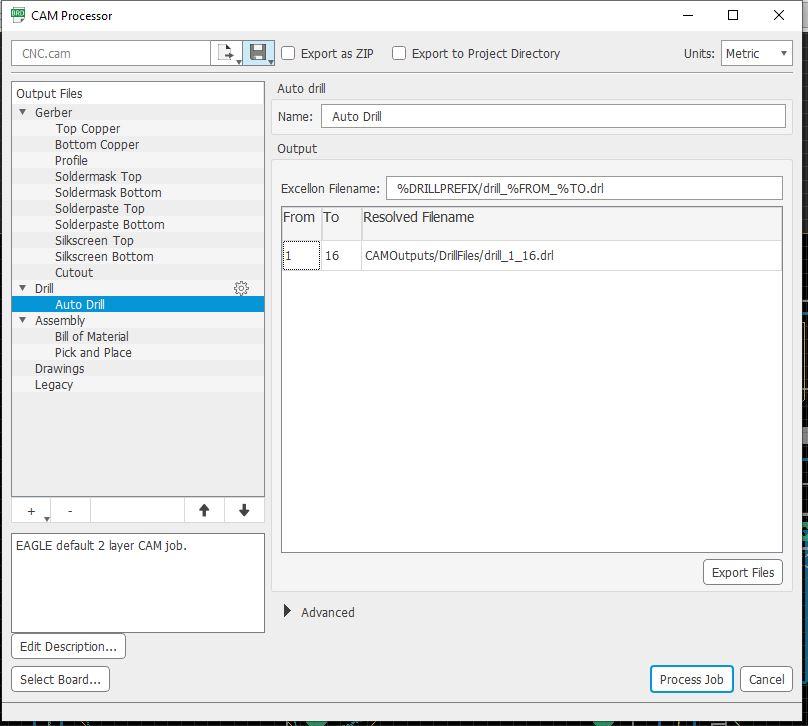Toggle Export to Project Directory checkbox
Viewport: 808px width, 726px height.
[x=399, y=53]
